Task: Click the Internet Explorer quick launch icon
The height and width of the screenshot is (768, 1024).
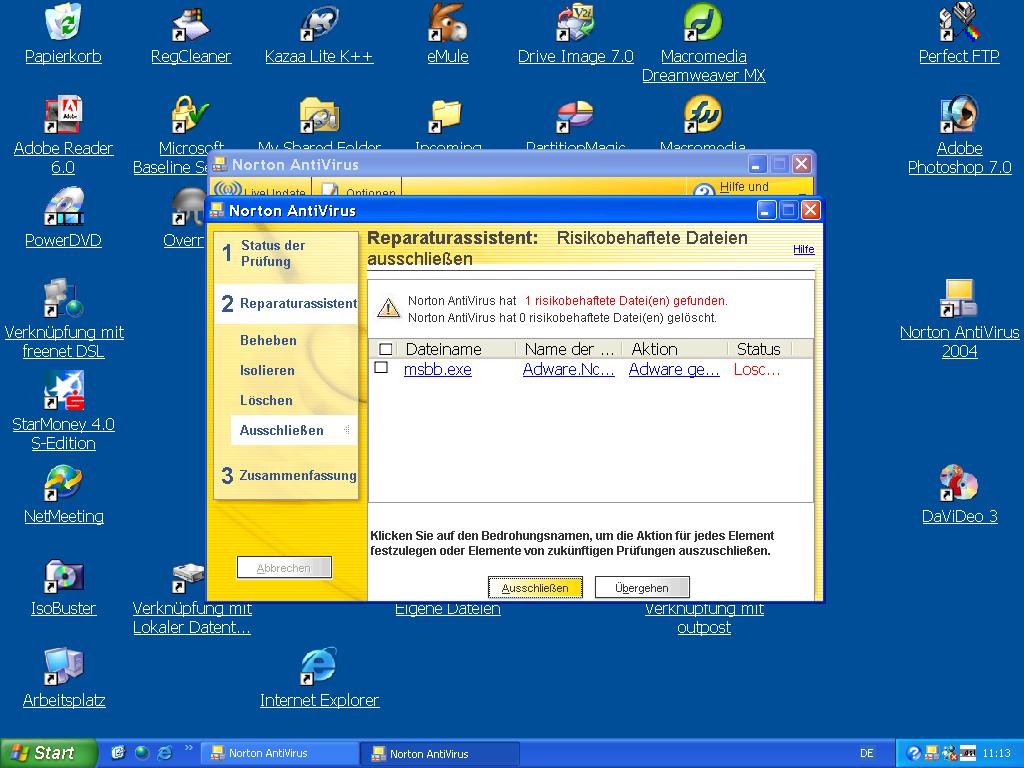Action: [x=165, y=753]
